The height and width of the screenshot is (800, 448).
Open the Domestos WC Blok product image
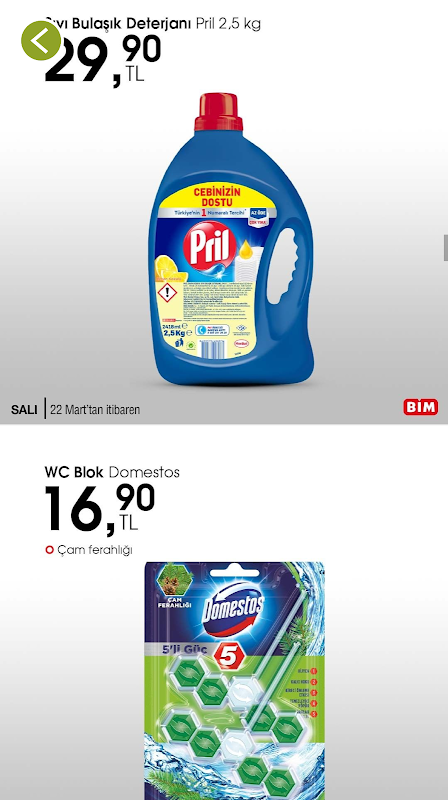point(235,681)
